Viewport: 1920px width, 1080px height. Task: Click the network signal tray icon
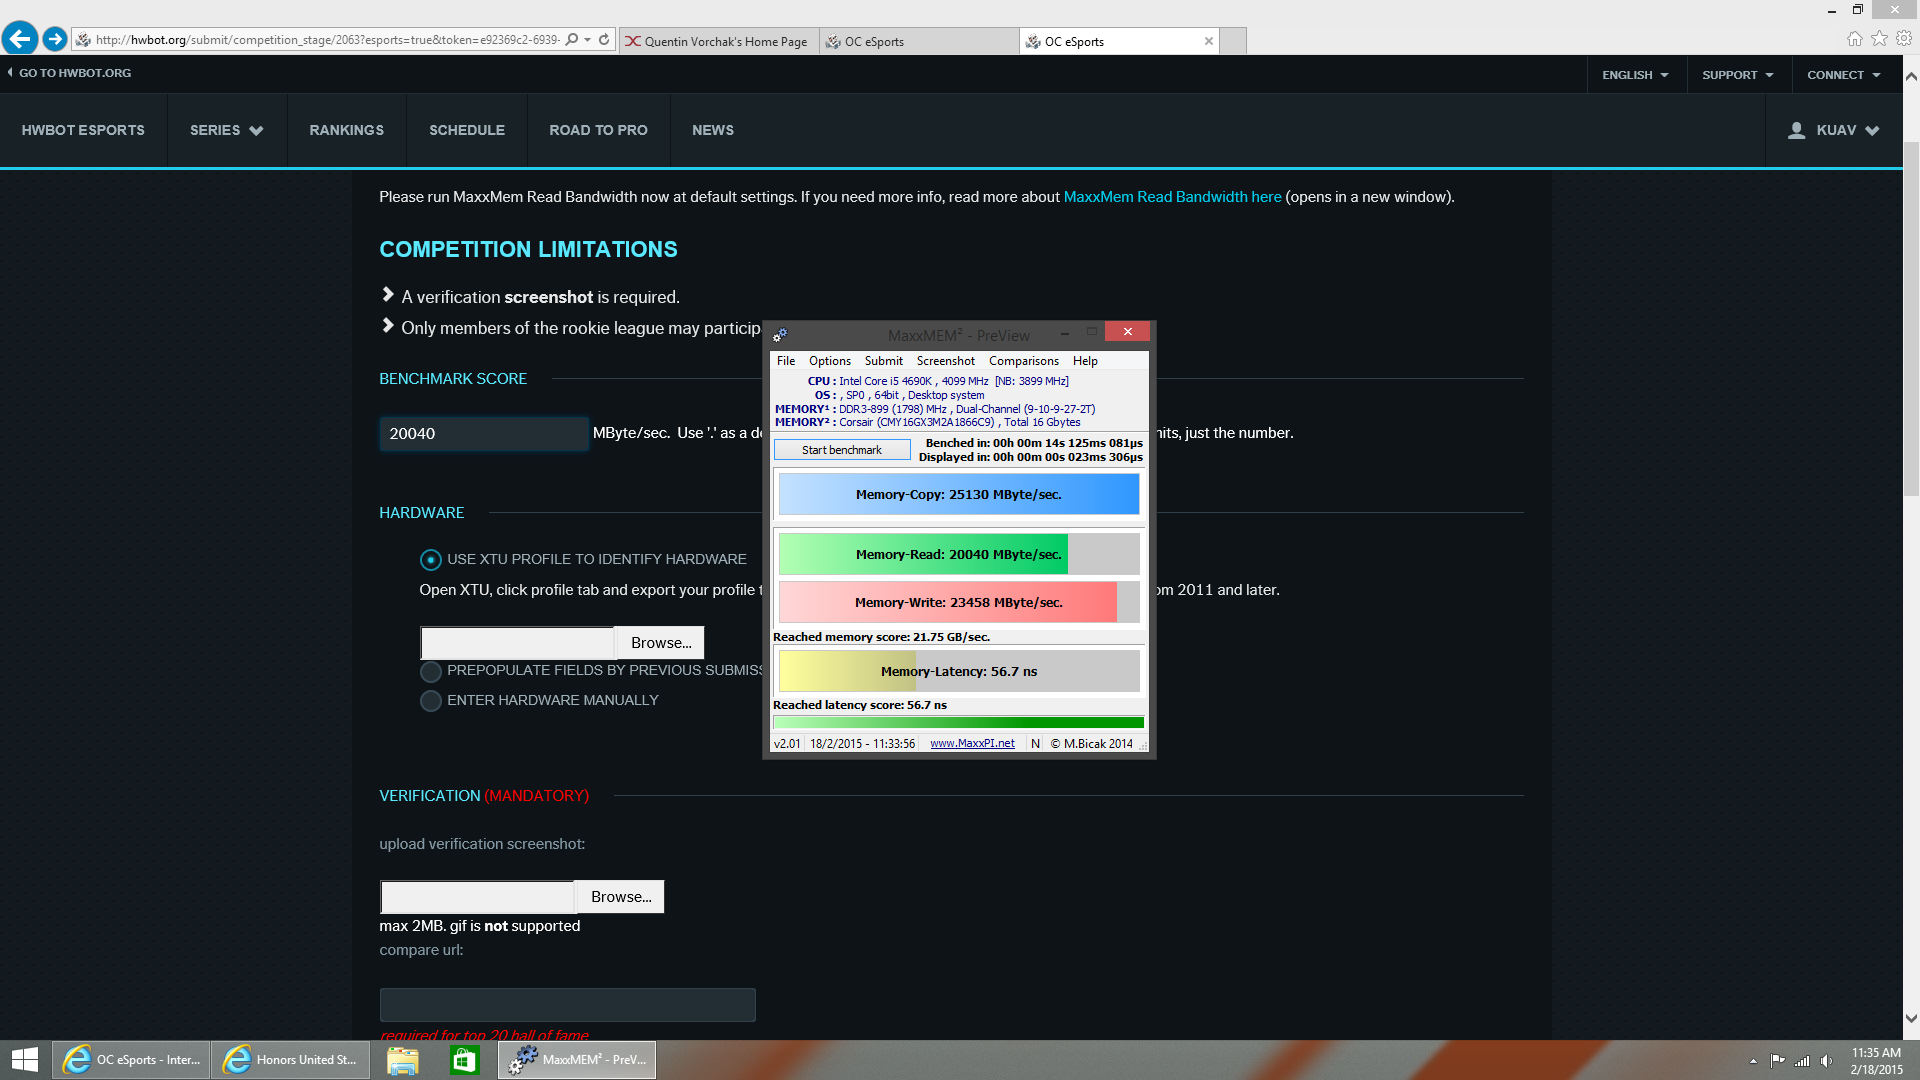(x=1802, y=1061)
